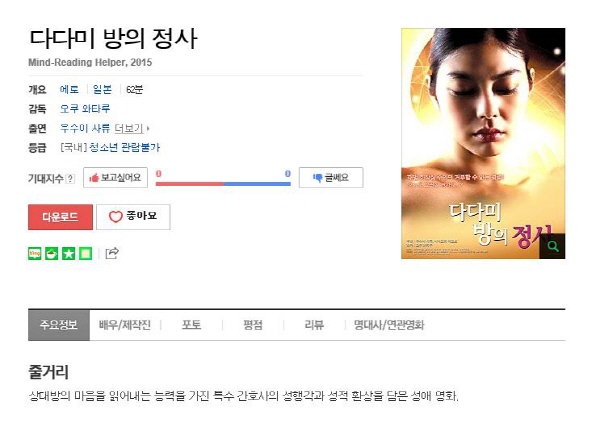Open the 리뷰 tab
The width and height of the screenshot is (600, 425).
click(x=314, y=325)
